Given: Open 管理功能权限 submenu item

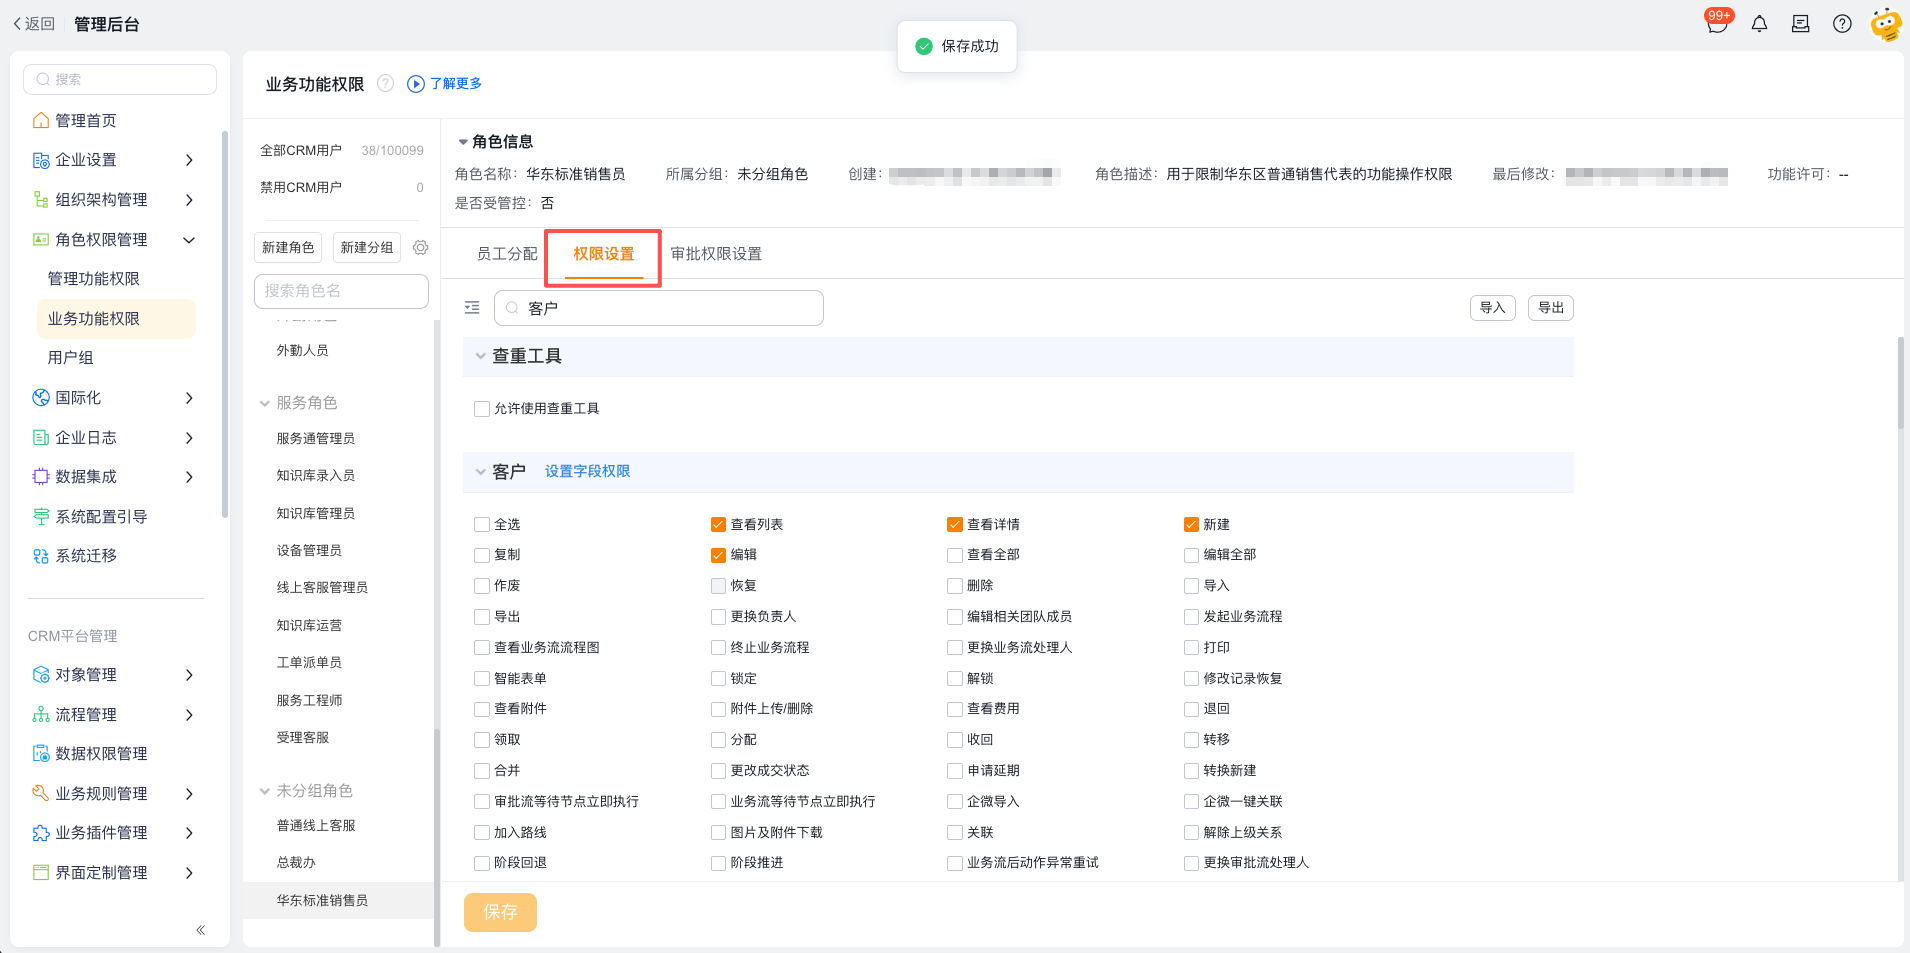Looking at the screenshot, I should point(94,279).
